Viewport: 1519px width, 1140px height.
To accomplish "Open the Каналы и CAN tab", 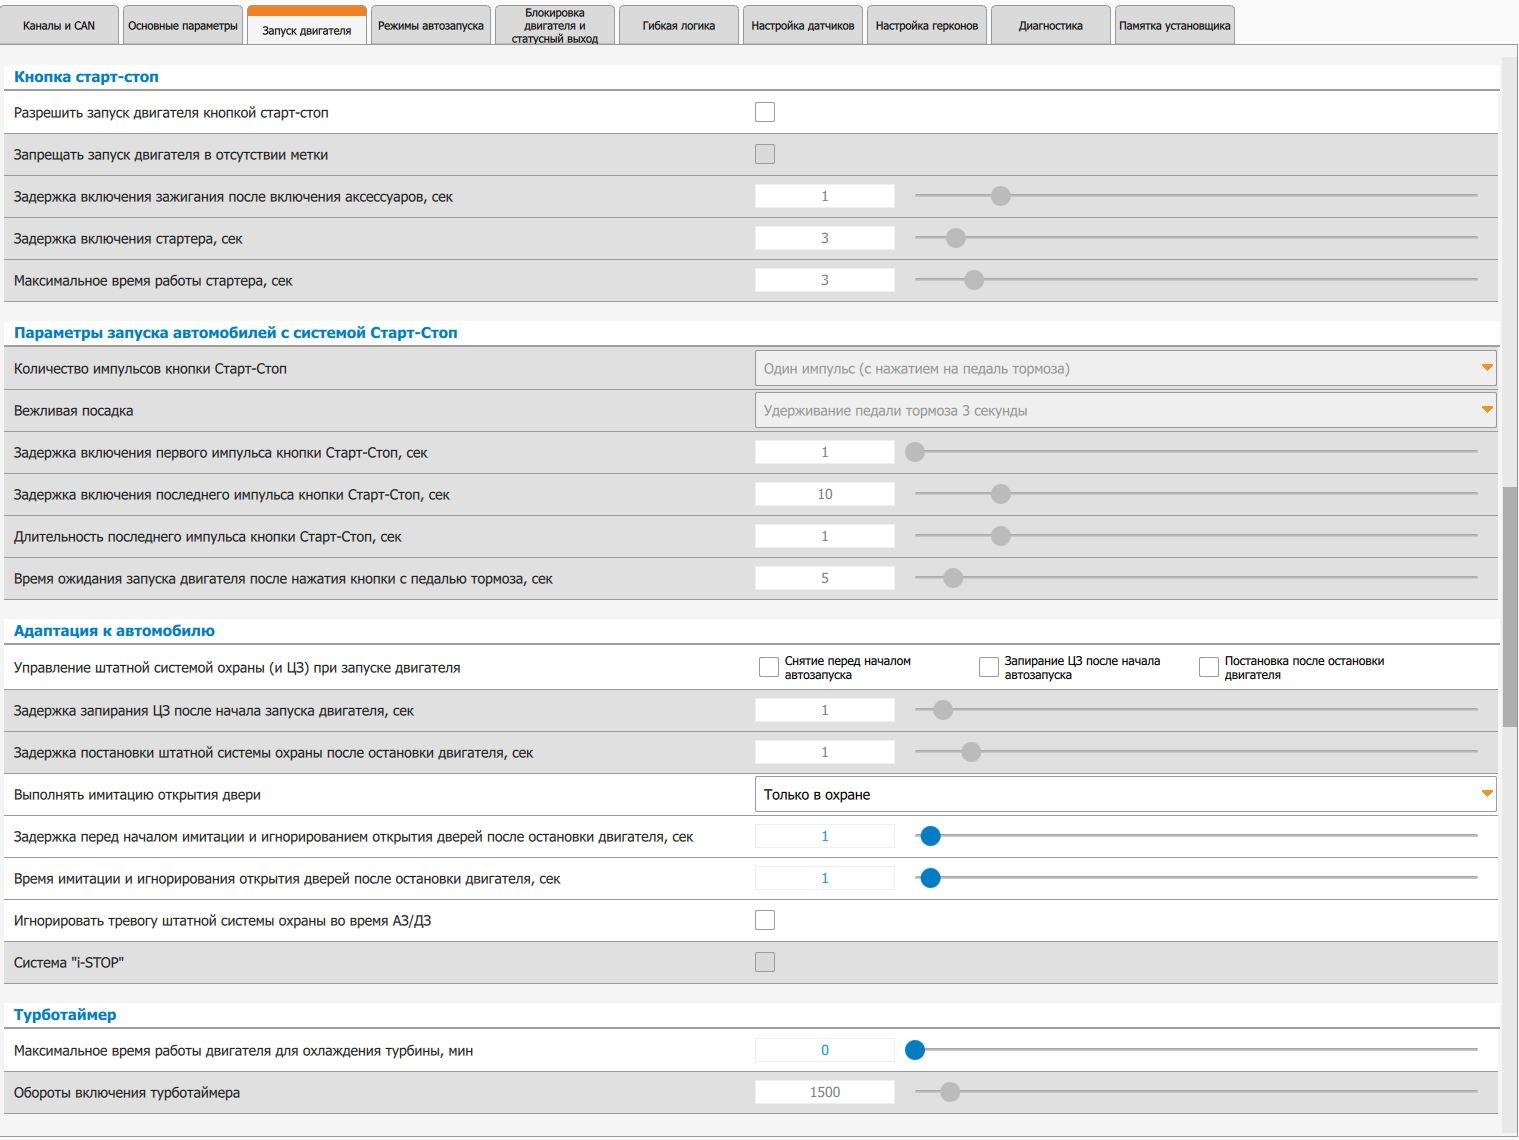I will 59,25.
